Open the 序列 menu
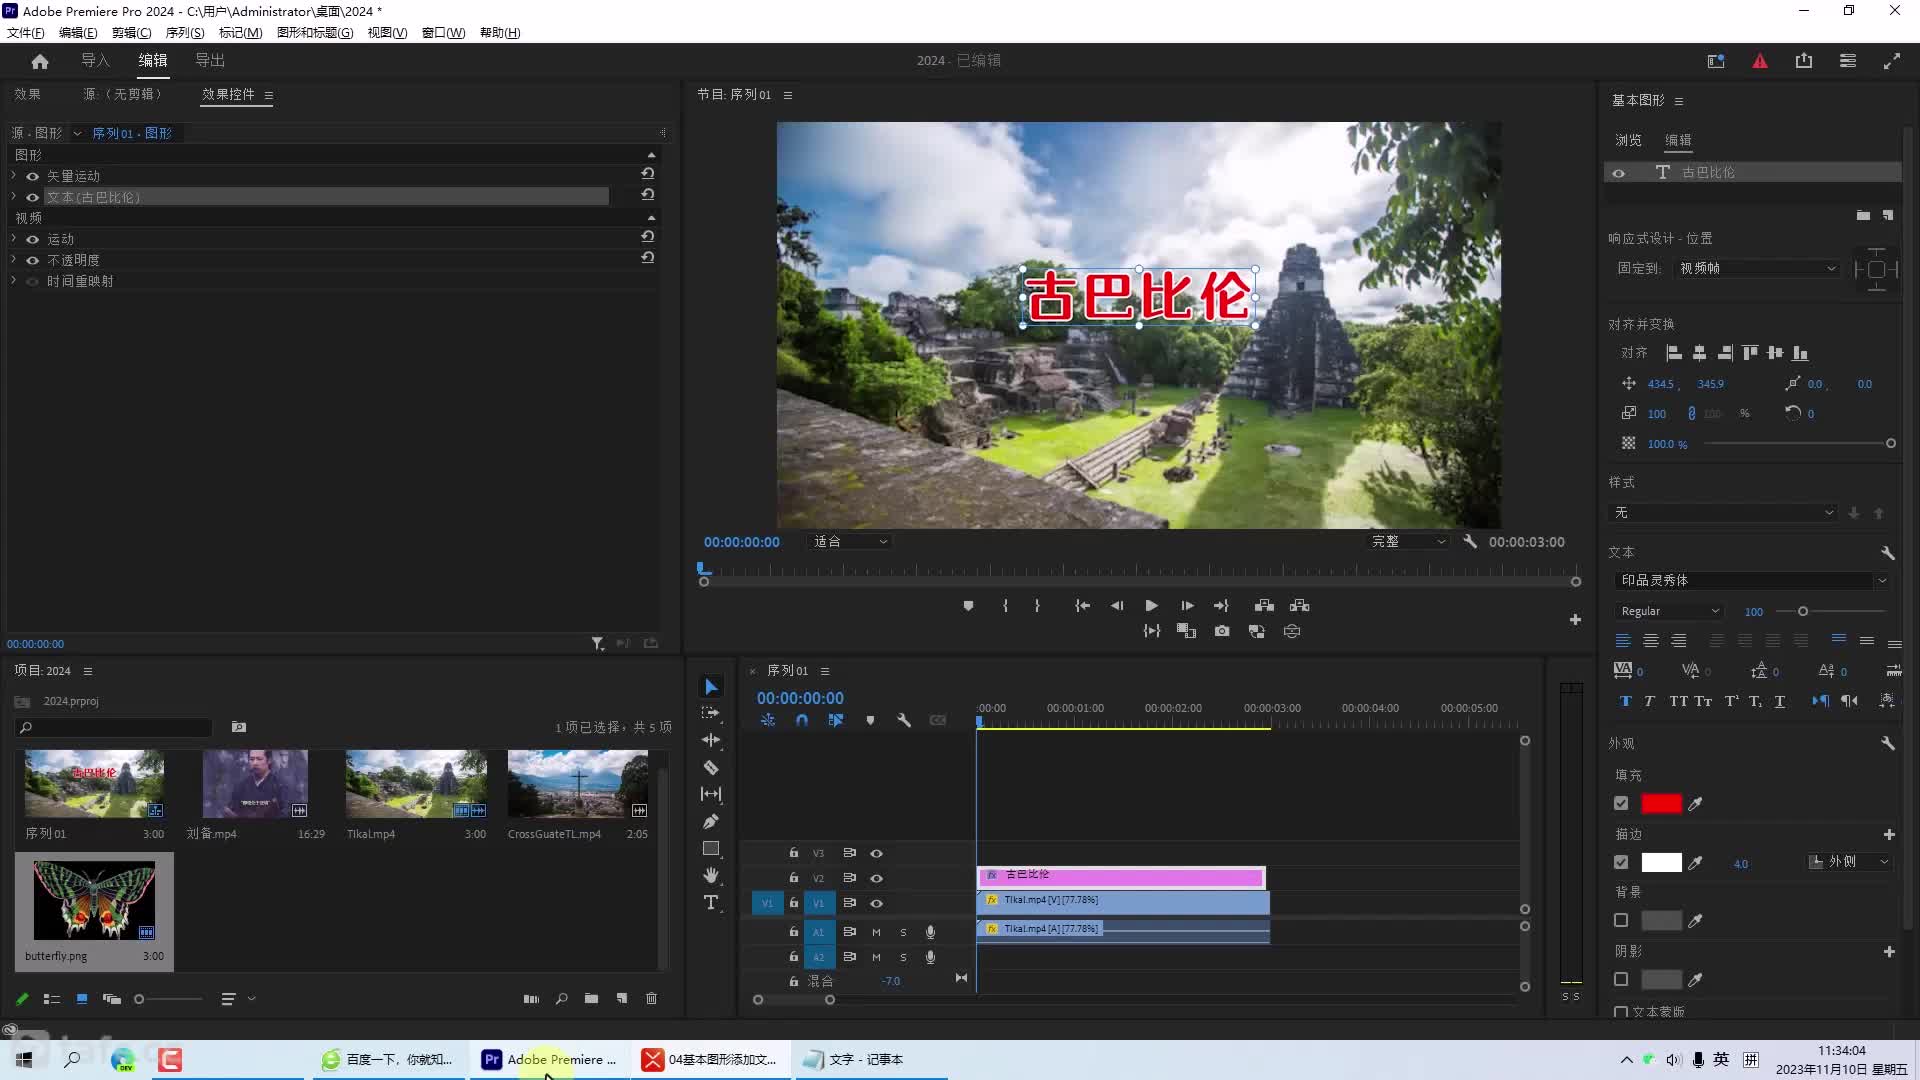 pos(184,33)
